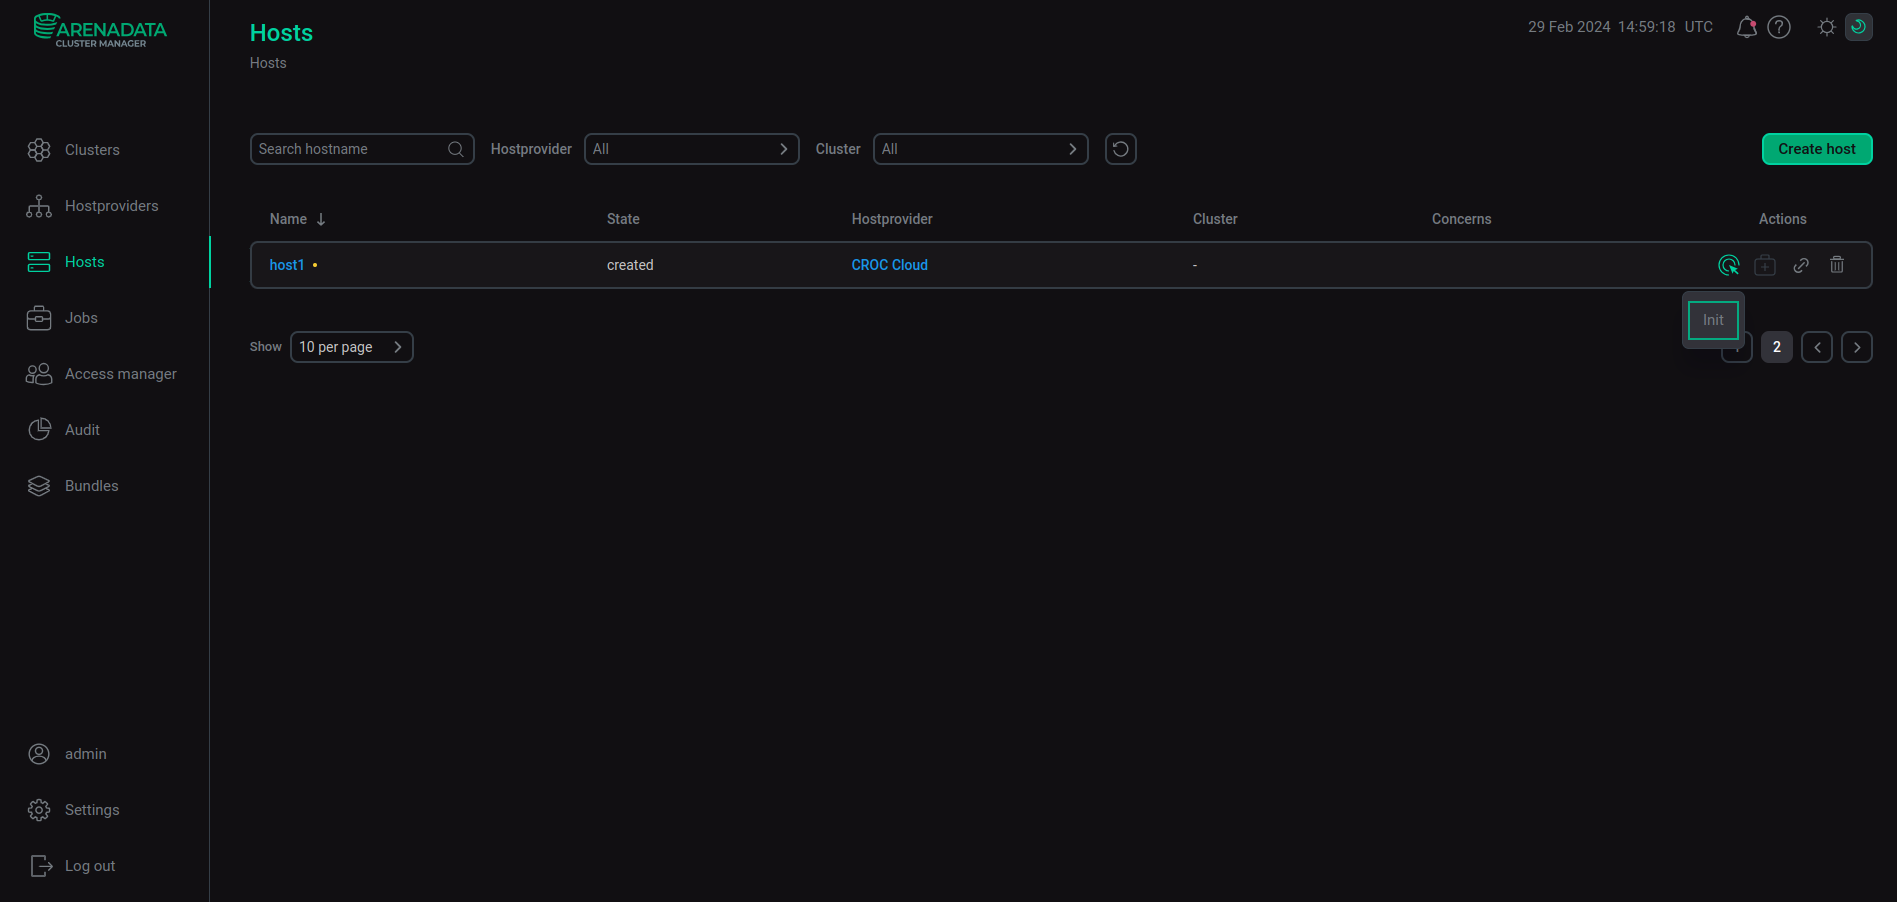The width and height of the screenshot is (1897, 902).
Task: Click the Hostprovider column header
Action: pyautogui.click(x=892, y=219)
